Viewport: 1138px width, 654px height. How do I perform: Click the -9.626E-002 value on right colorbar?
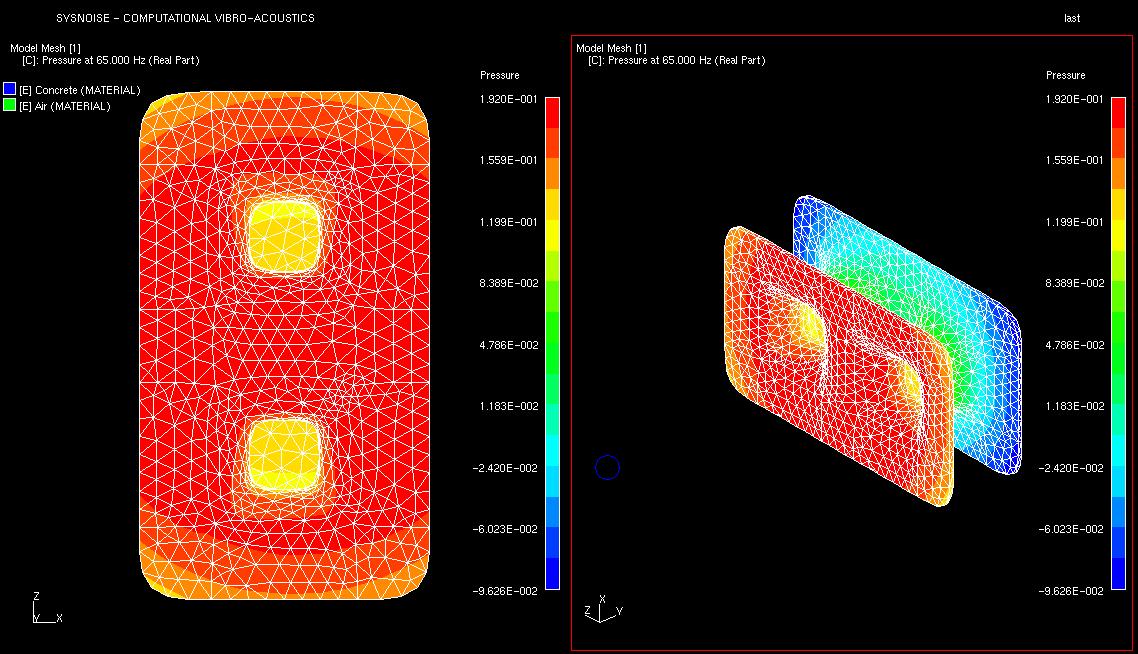[1071, 591]
